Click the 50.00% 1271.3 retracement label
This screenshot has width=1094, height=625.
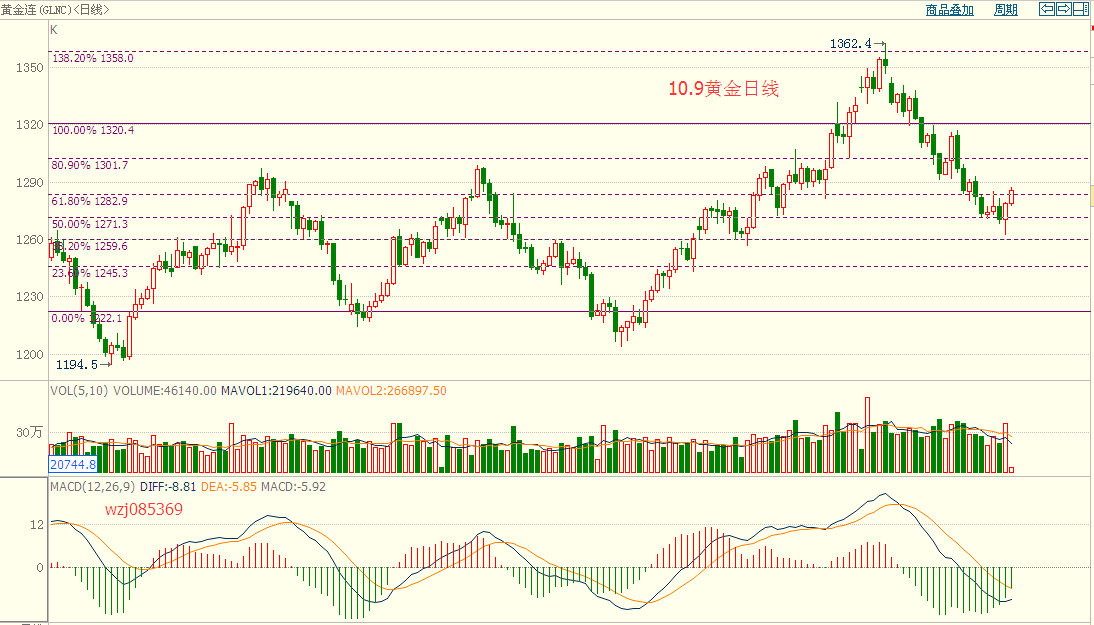tap(90, 224)
